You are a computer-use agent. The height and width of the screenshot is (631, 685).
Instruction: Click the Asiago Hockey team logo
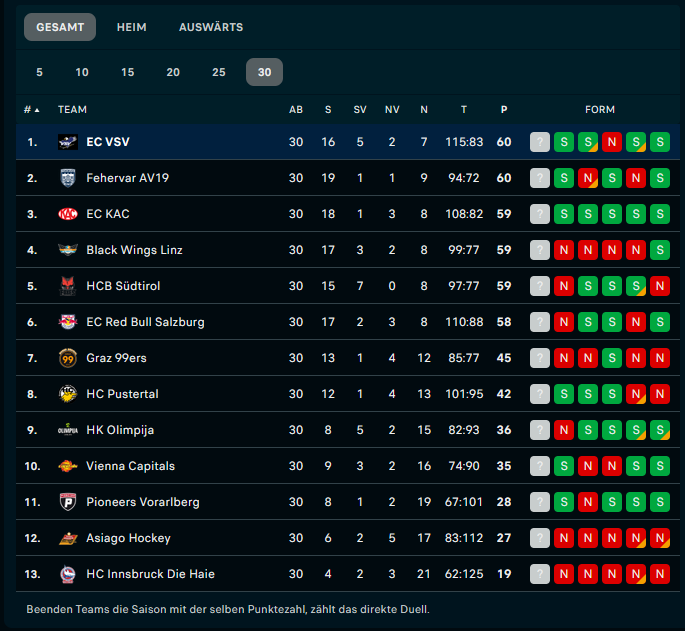(68, 538)
